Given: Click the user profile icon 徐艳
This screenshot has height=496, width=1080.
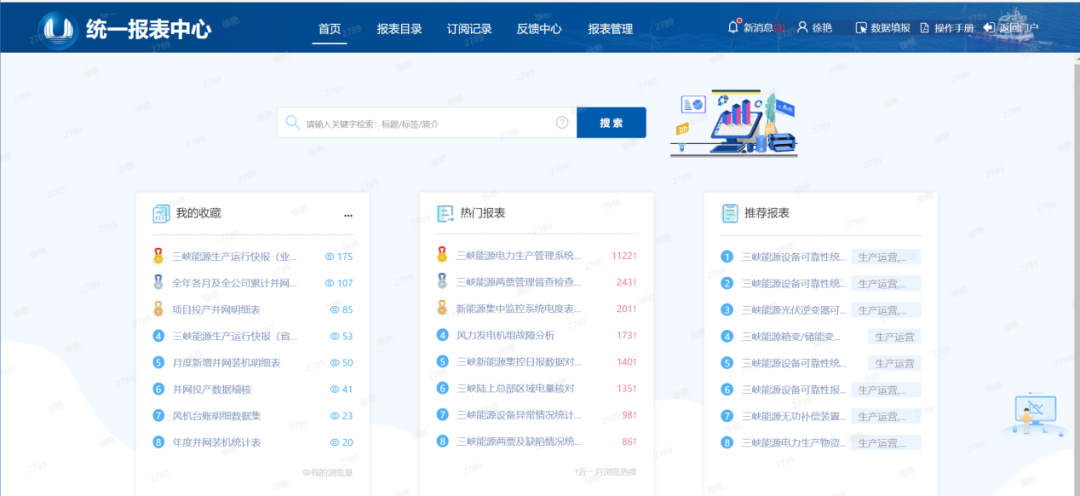Looking at the screenshot, I should pos(802,27).
